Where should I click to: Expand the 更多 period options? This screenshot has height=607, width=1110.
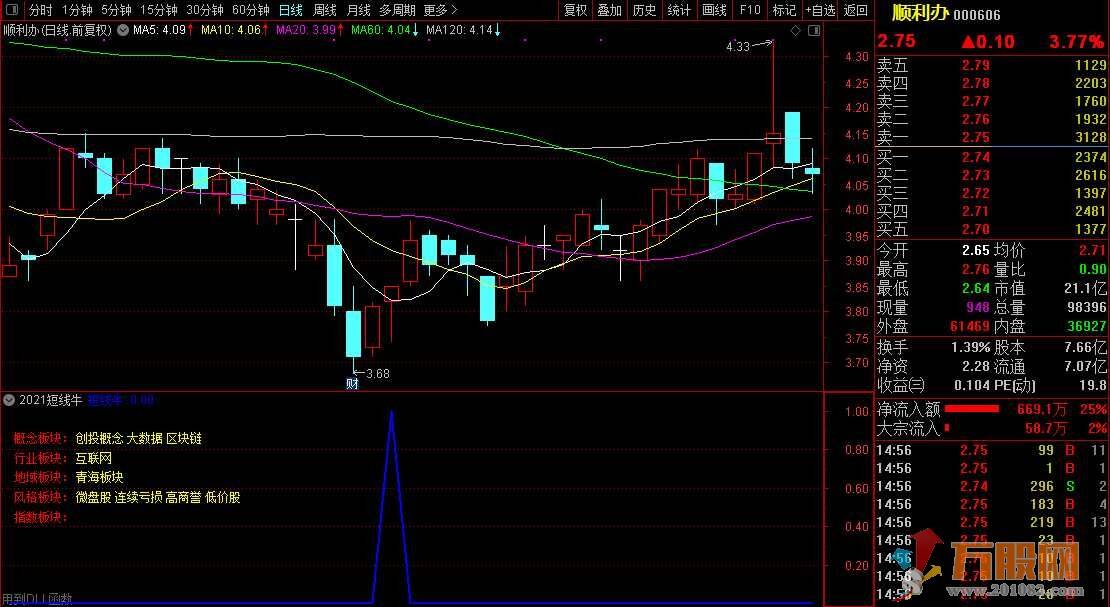click(x=440, y=10)
